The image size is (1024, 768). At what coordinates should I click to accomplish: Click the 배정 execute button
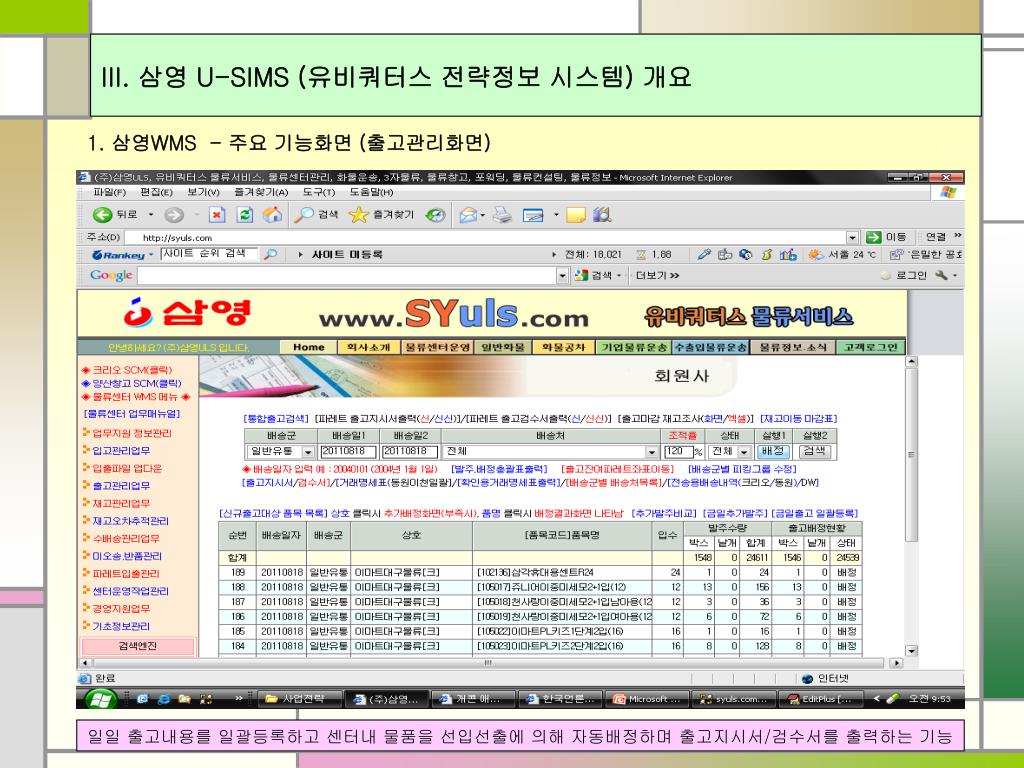pyautogui.click(x=773, y=451)
